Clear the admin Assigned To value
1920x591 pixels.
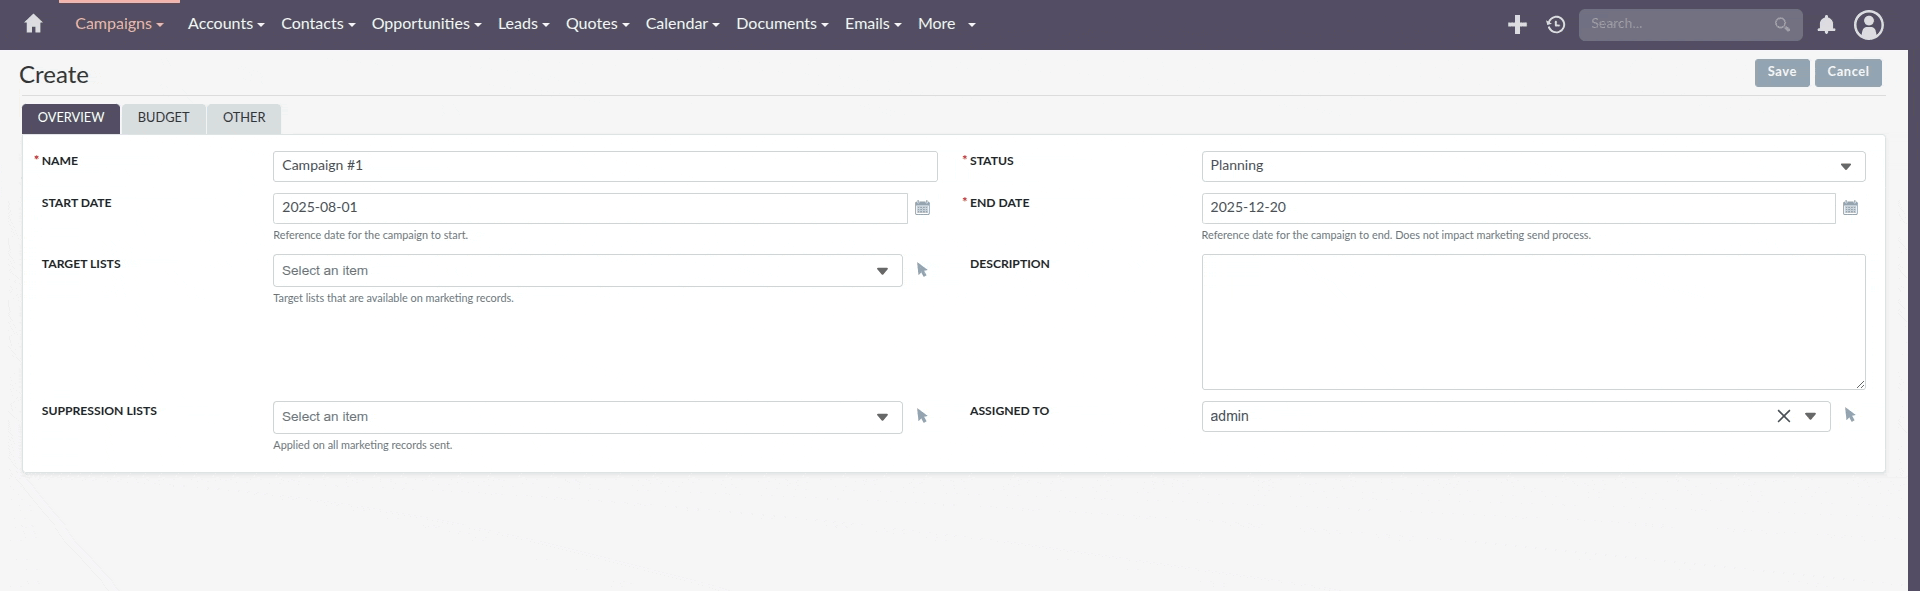(x=1783, y=416)
